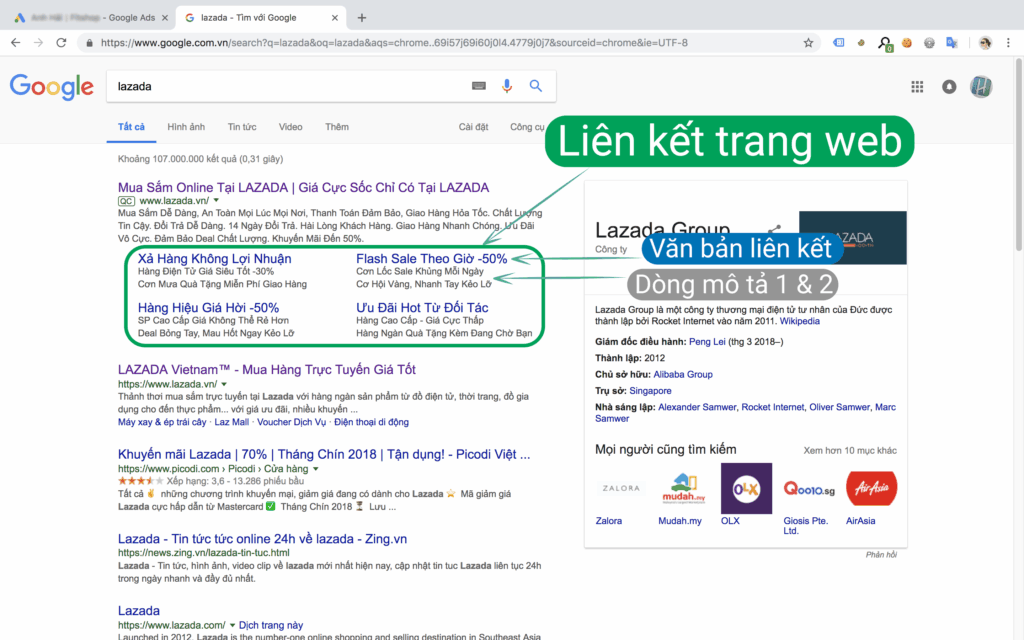Click the AirAsia thumbnail
The image size is (1024, 640).
871,488
